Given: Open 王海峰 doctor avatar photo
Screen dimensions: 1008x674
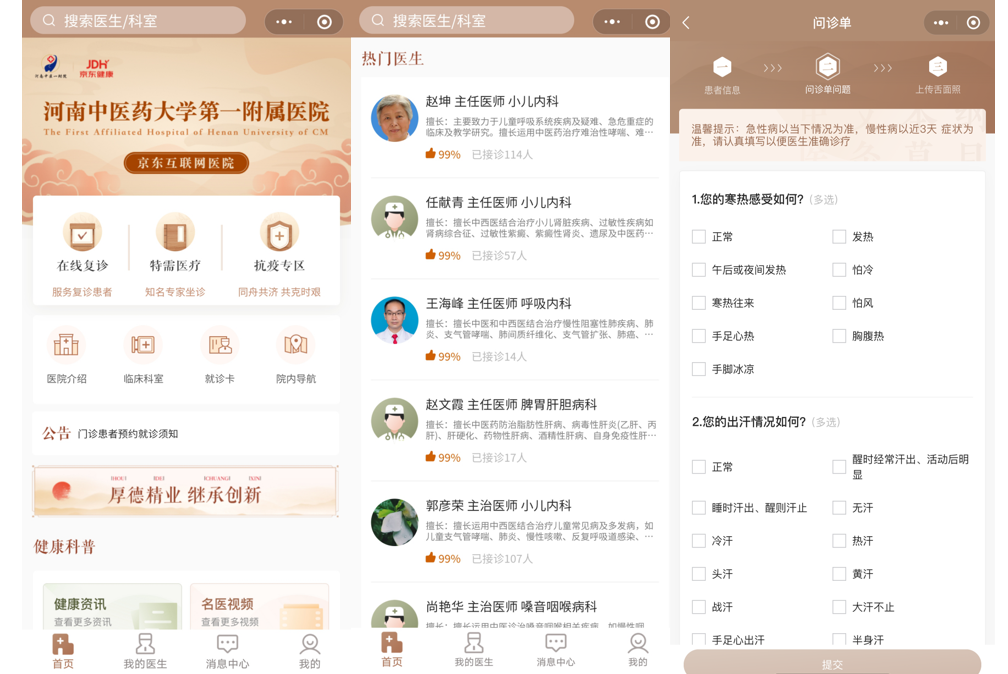Looking at the screenshot, I should (x=395, y=320).
